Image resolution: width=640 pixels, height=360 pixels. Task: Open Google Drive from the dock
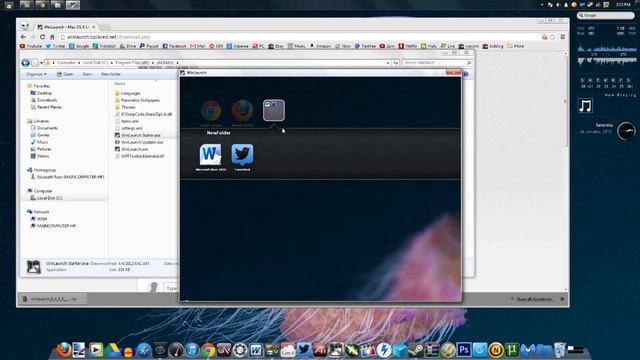pyautogui.click(x=112, y=350)
